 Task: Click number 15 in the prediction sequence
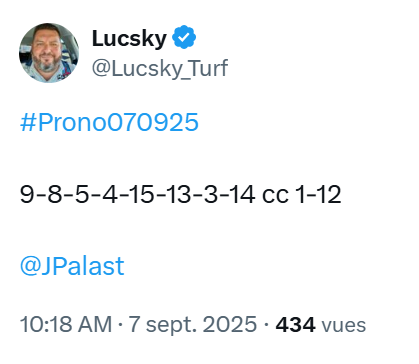(142, 194)
